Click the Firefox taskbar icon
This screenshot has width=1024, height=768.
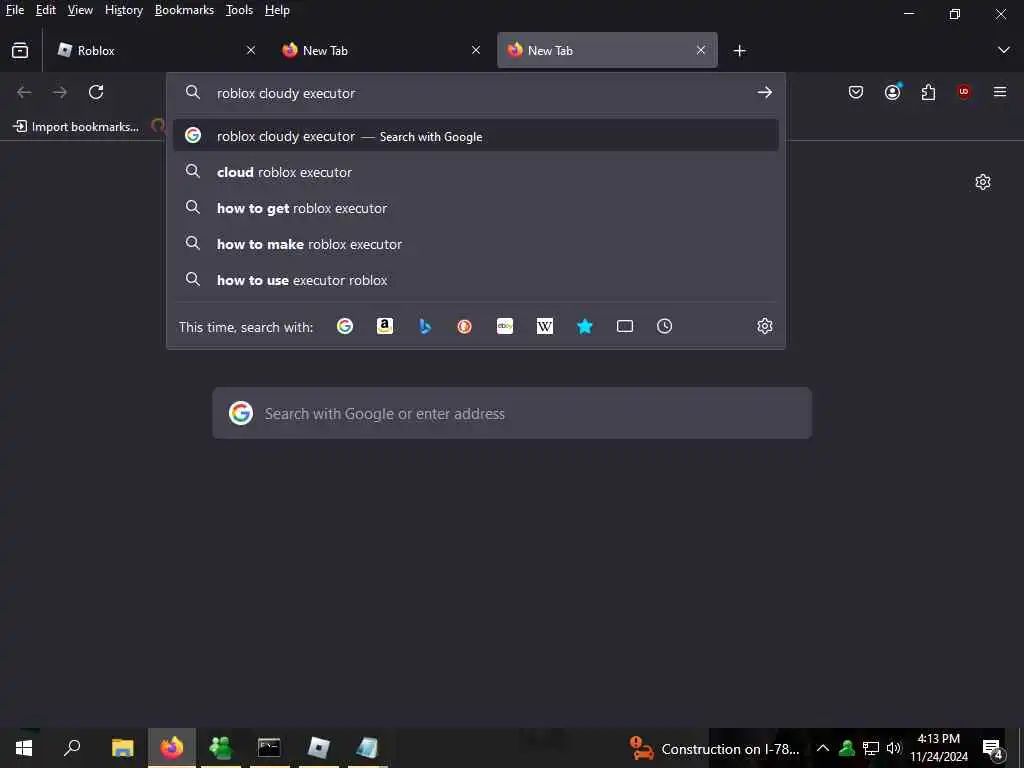click(x=172, y=748)
